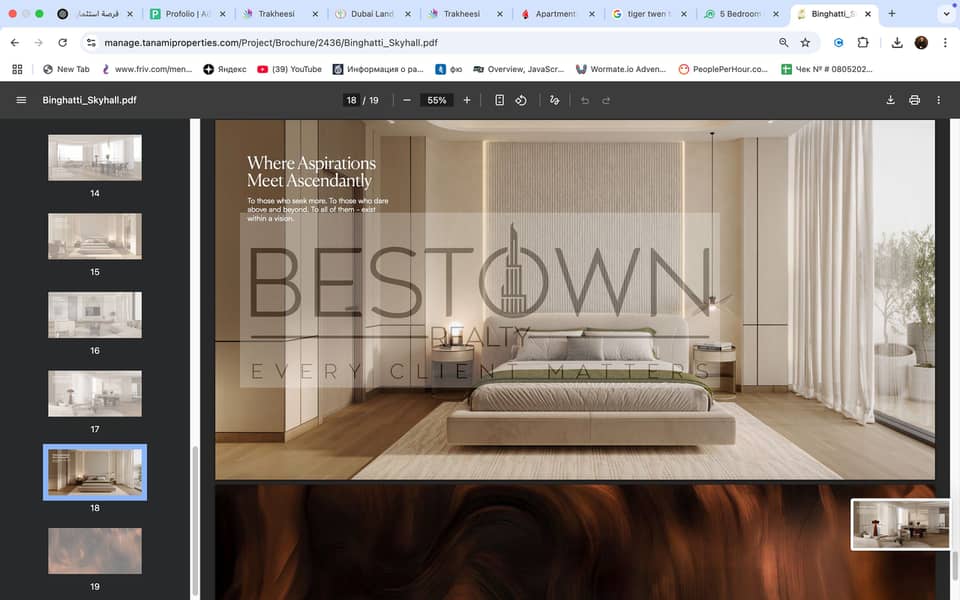
Task: Open Chrome downloads tray icon
Action: tap(897, 42)
